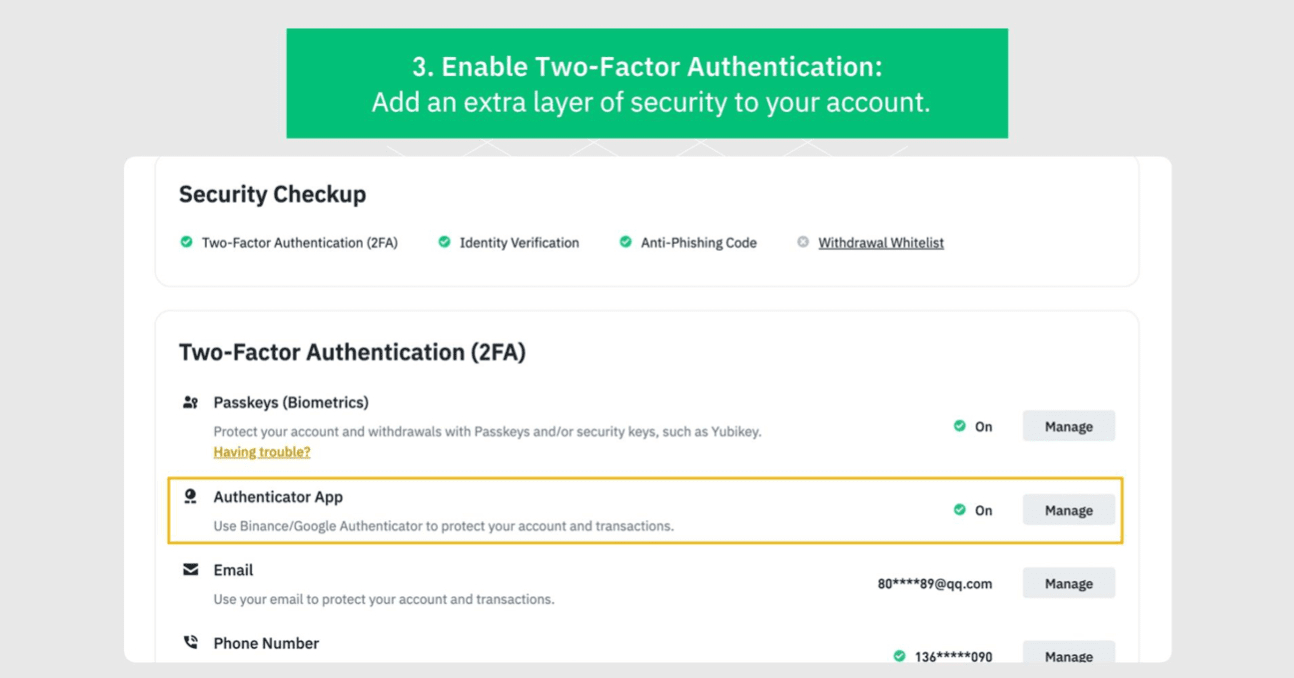The width and height of the screenshot is (1294, 678).
Task: Open the Withdrawal Whitelist link
Action: coord(881,243)
